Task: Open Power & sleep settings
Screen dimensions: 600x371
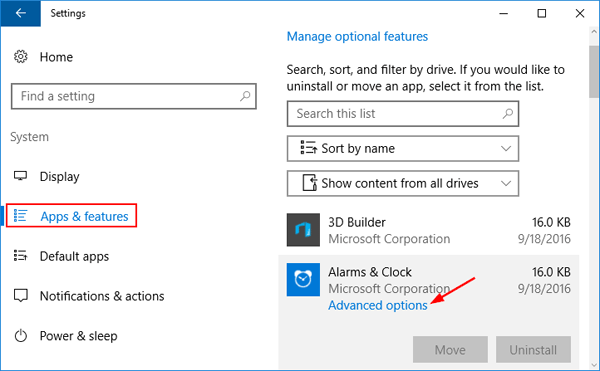Action: [78, 336]
